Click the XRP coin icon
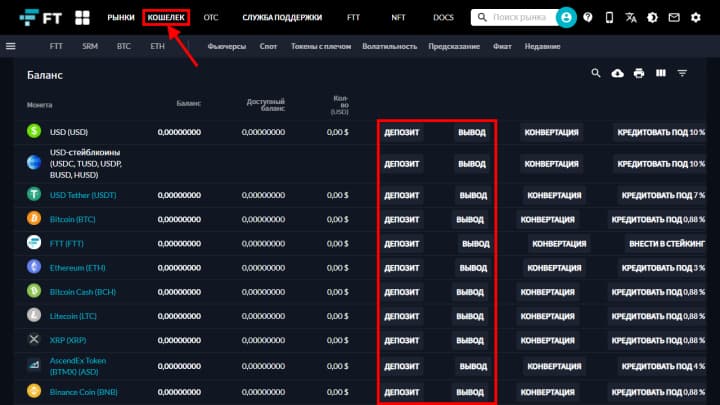The image size is (720, 405). click(34, 339)
